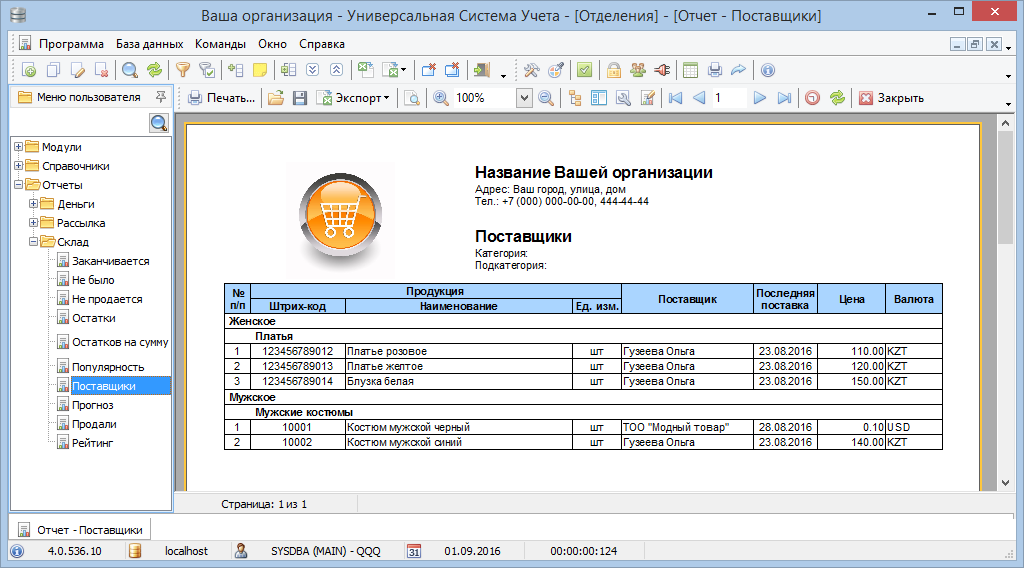Screen dimensions: 1024x568
Task: Open the Экспорт dropdown menu
Action: (353, 98)
